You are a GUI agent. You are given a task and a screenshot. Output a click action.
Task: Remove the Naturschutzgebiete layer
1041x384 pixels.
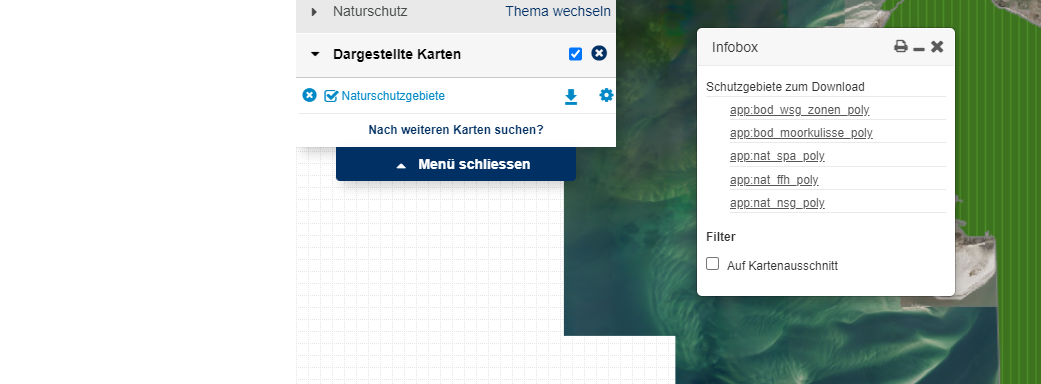point(309,95)
